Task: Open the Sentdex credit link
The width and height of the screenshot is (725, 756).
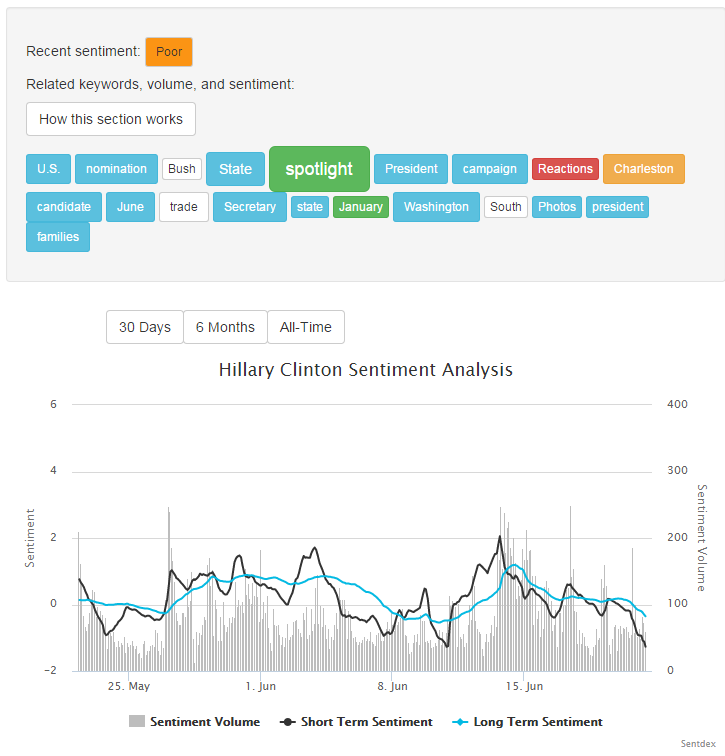Action: click(x=698, y=743)
